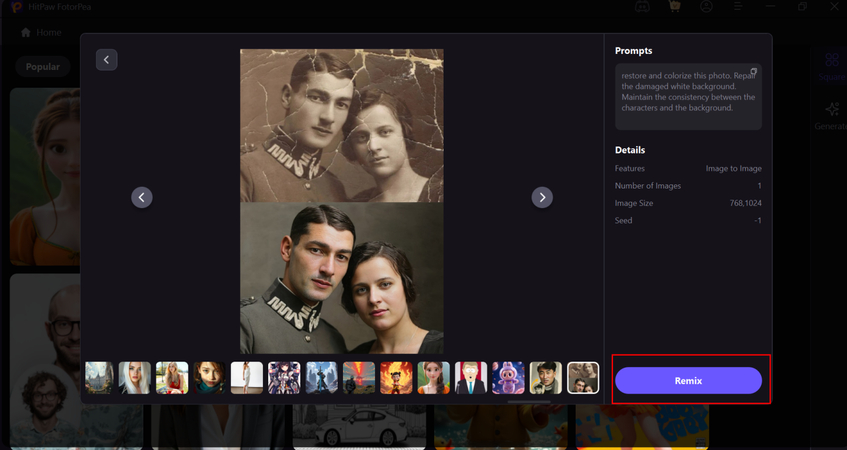Select the blonde woman thumbnail

point(172,378)
